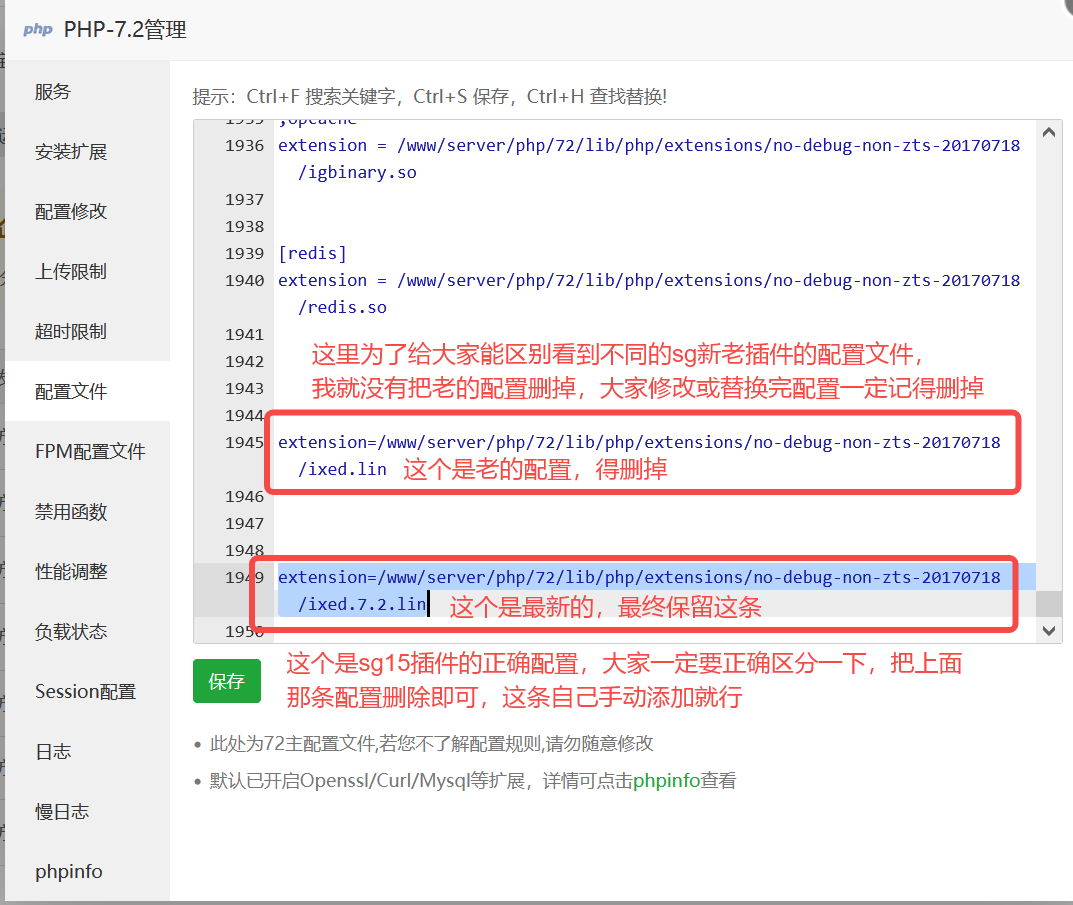Select the 上传限制 menu item

70,272
